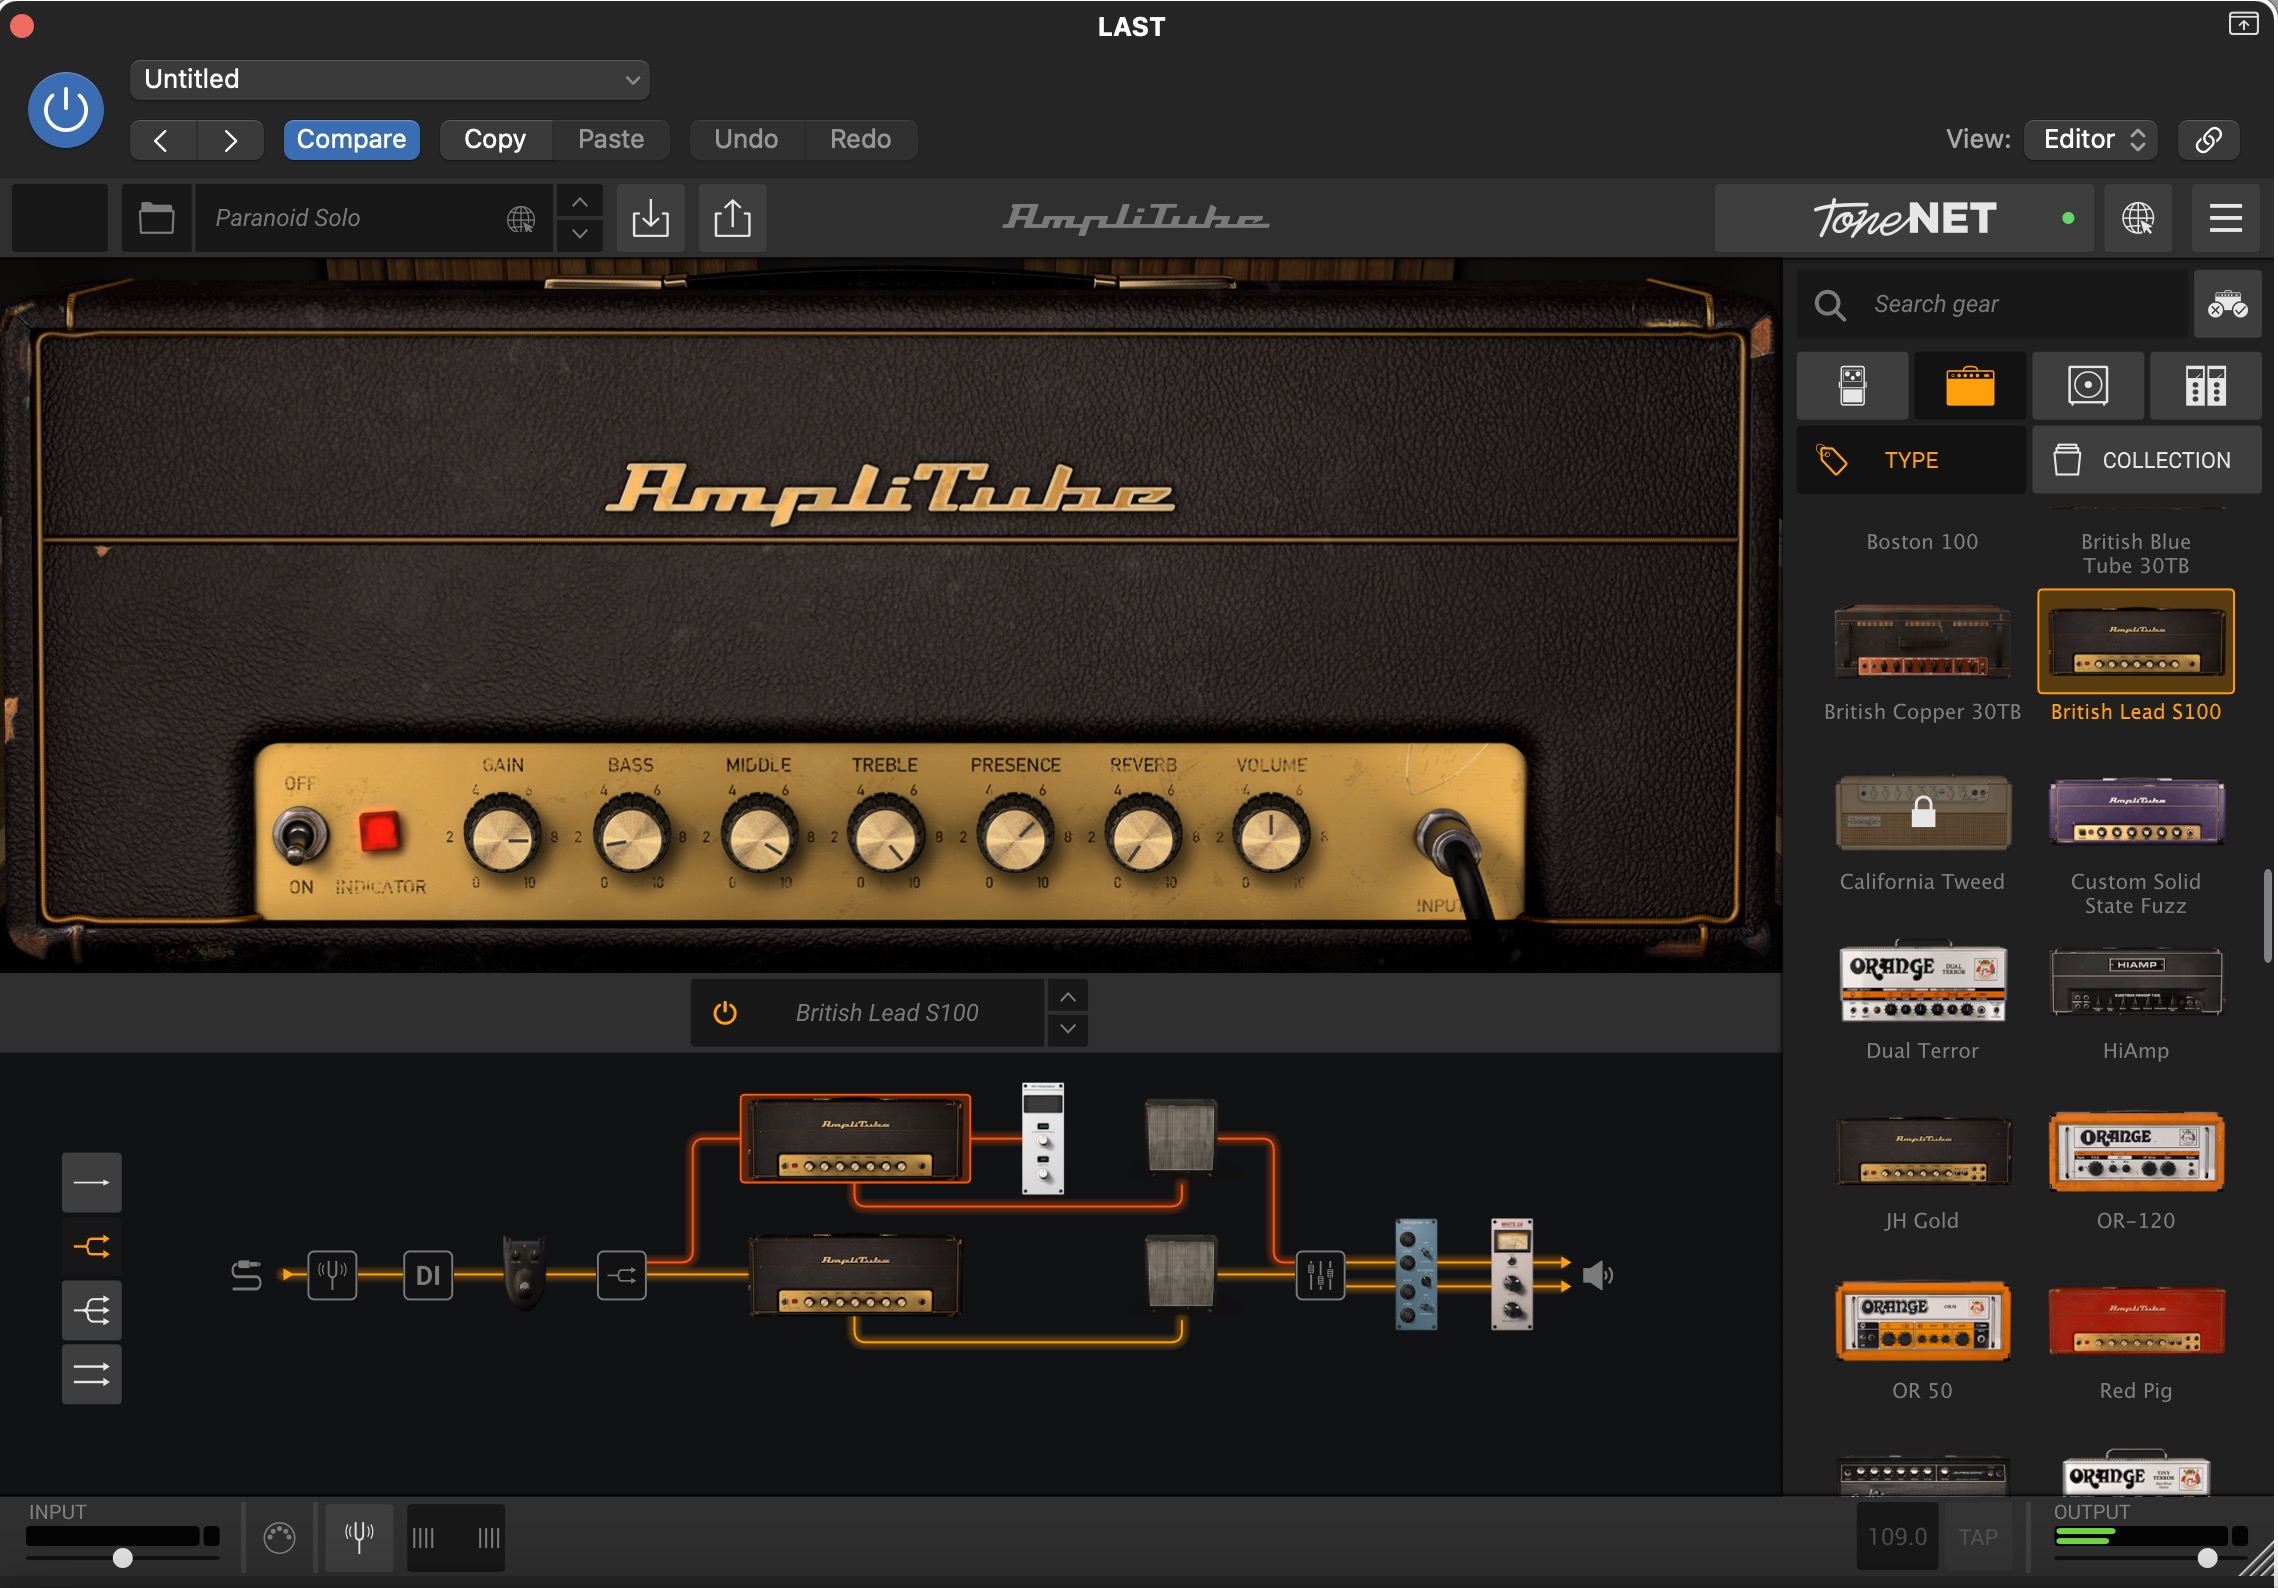
Task: Toggle the owned gear filter icon
Action: [2228, 304]
